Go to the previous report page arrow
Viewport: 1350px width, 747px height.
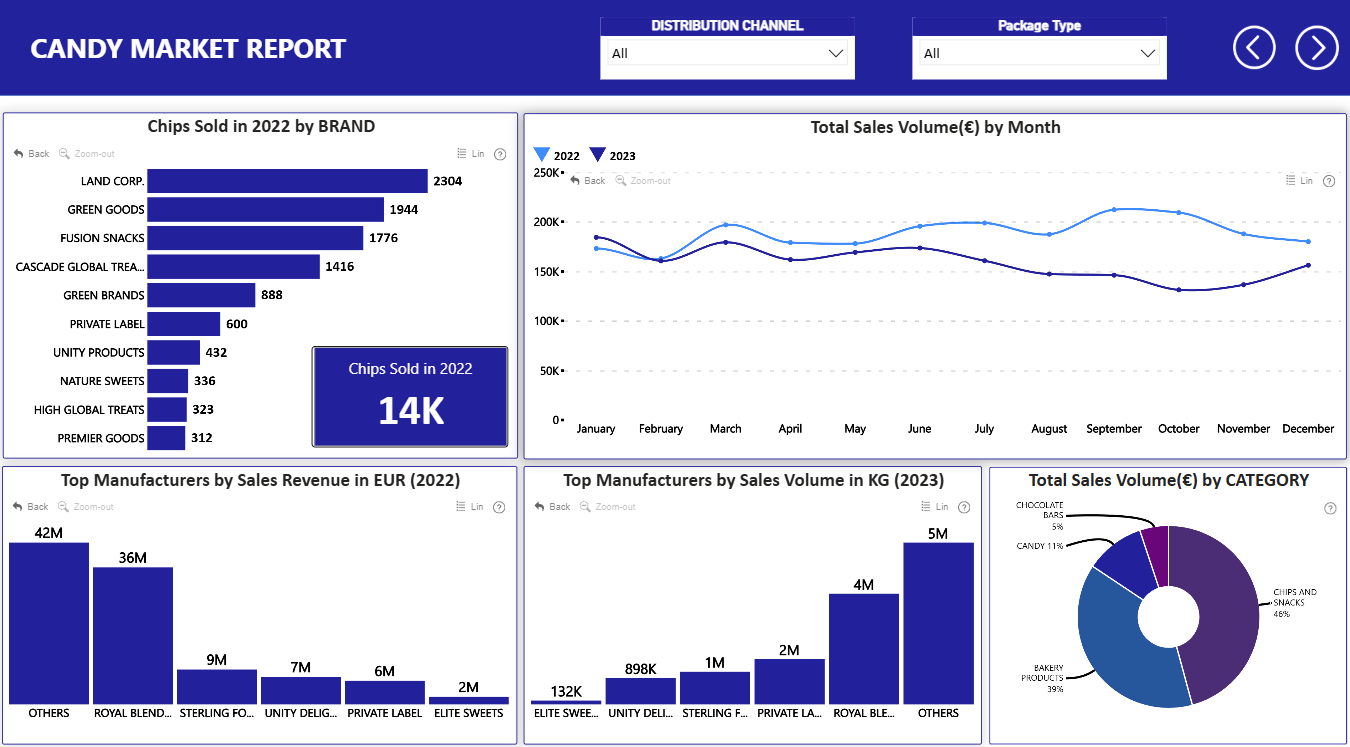1254,47
